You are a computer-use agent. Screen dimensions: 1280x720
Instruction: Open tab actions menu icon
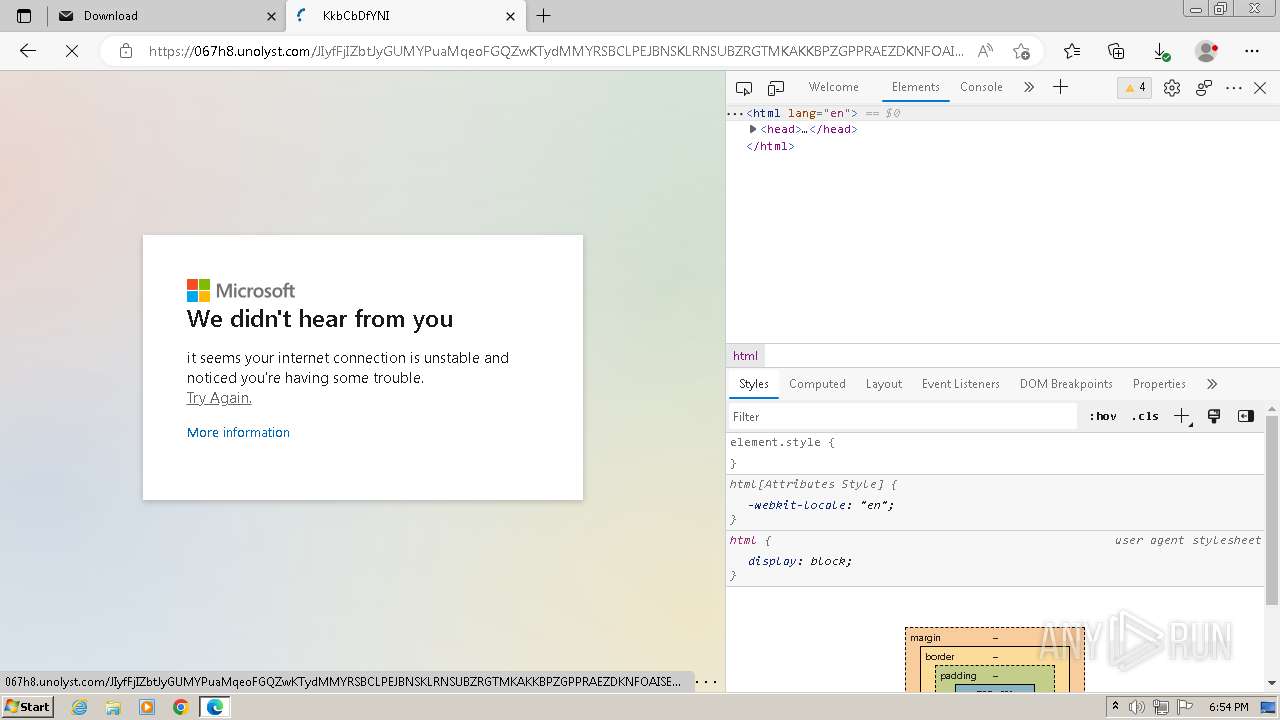[24, 16]
